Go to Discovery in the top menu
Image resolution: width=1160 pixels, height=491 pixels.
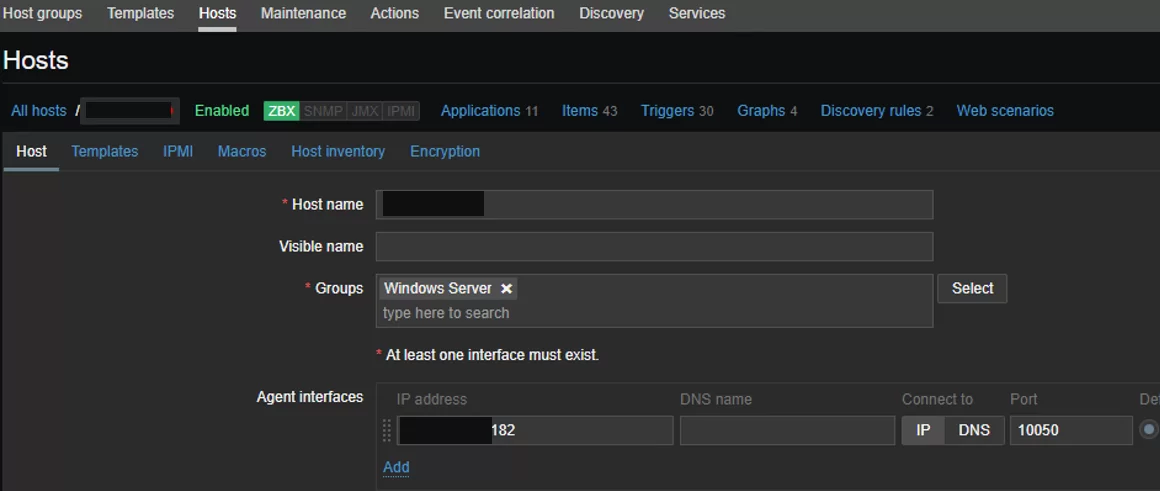[x=611, y=14]
